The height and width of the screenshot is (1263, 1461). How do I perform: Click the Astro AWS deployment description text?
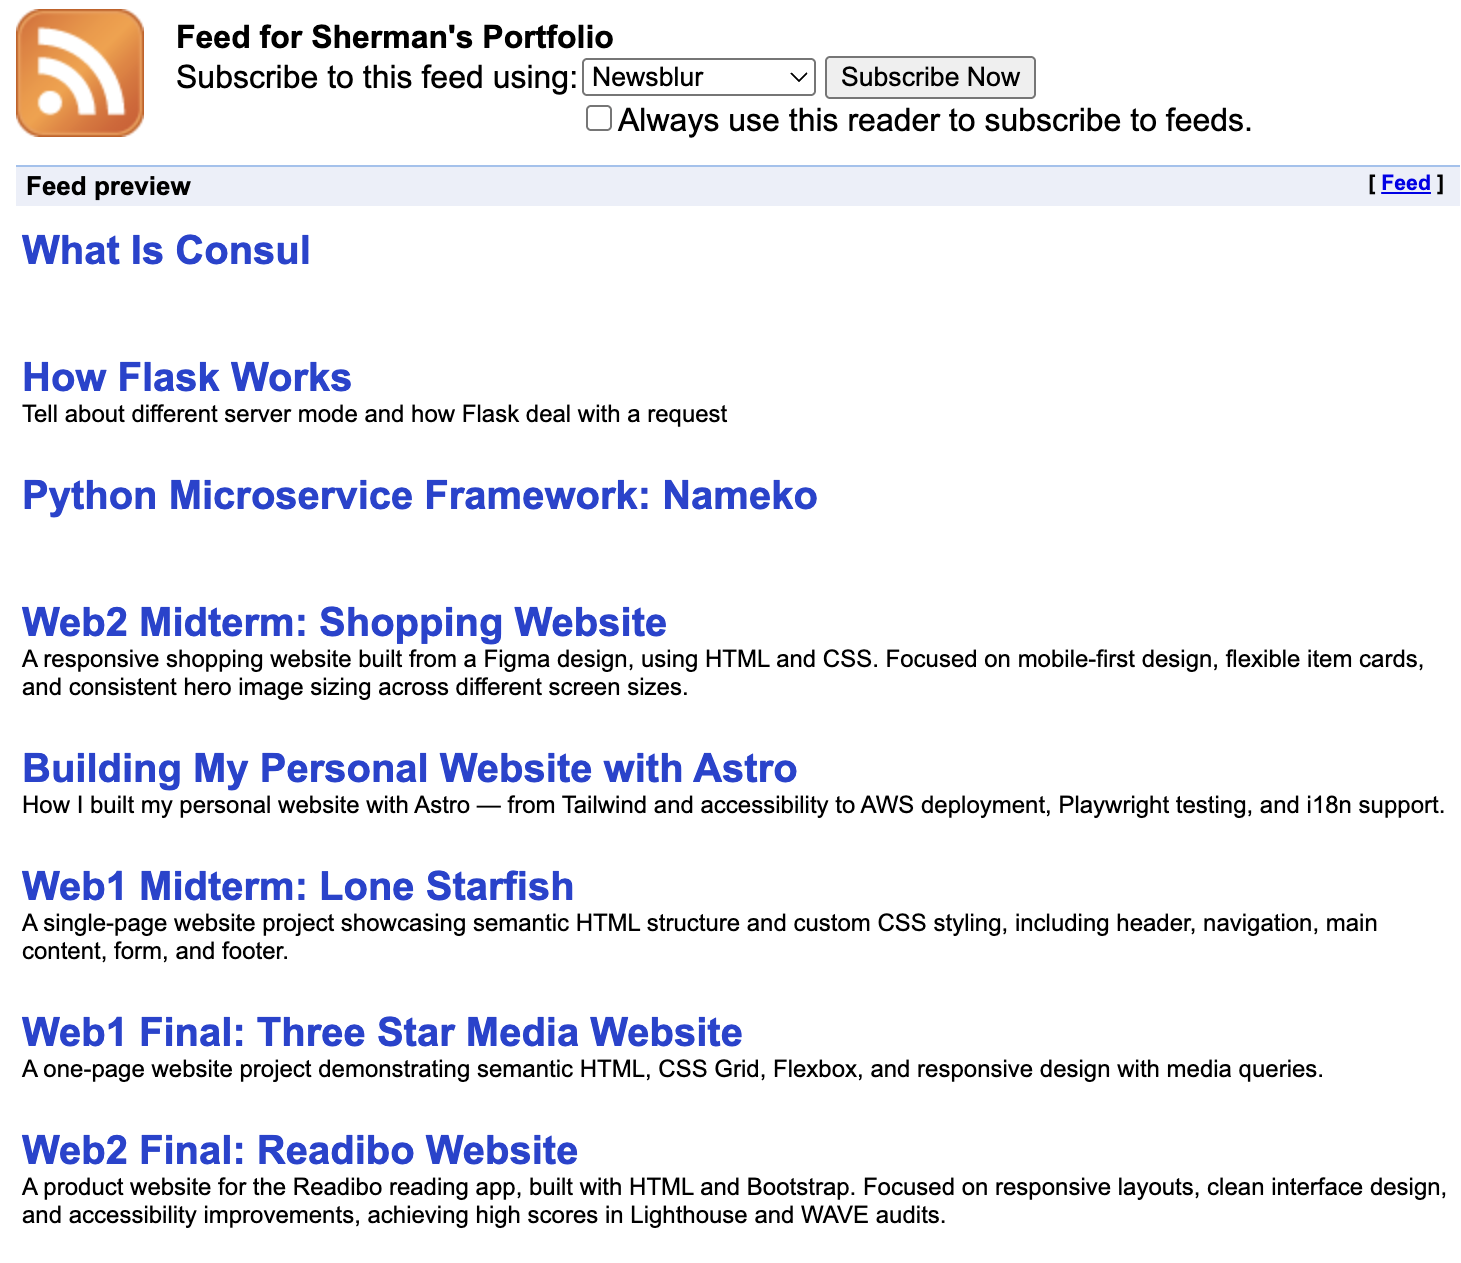point(732,805)
